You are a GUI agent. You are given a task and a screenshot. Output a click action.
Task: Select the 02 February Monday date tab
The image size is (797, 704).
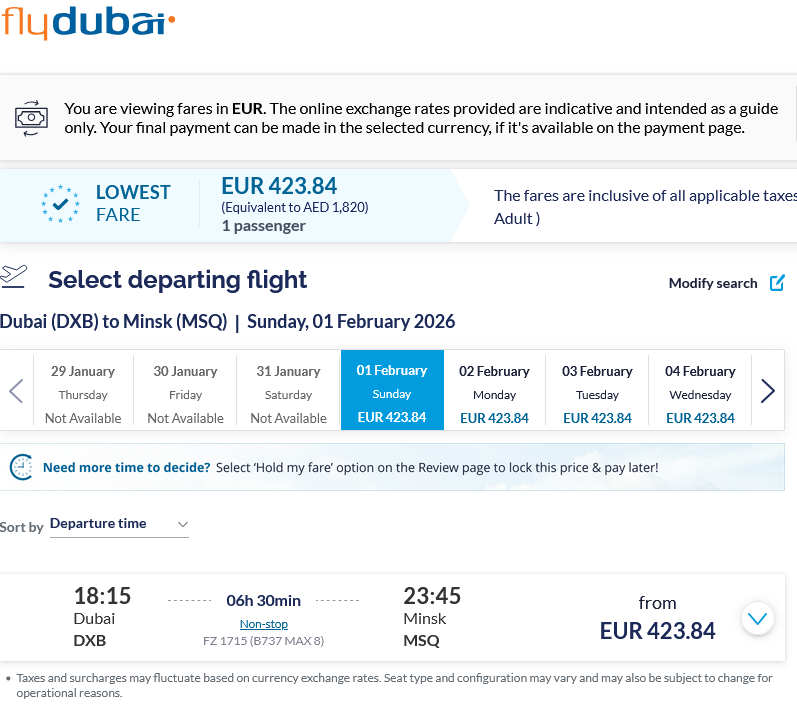[495, 390]
